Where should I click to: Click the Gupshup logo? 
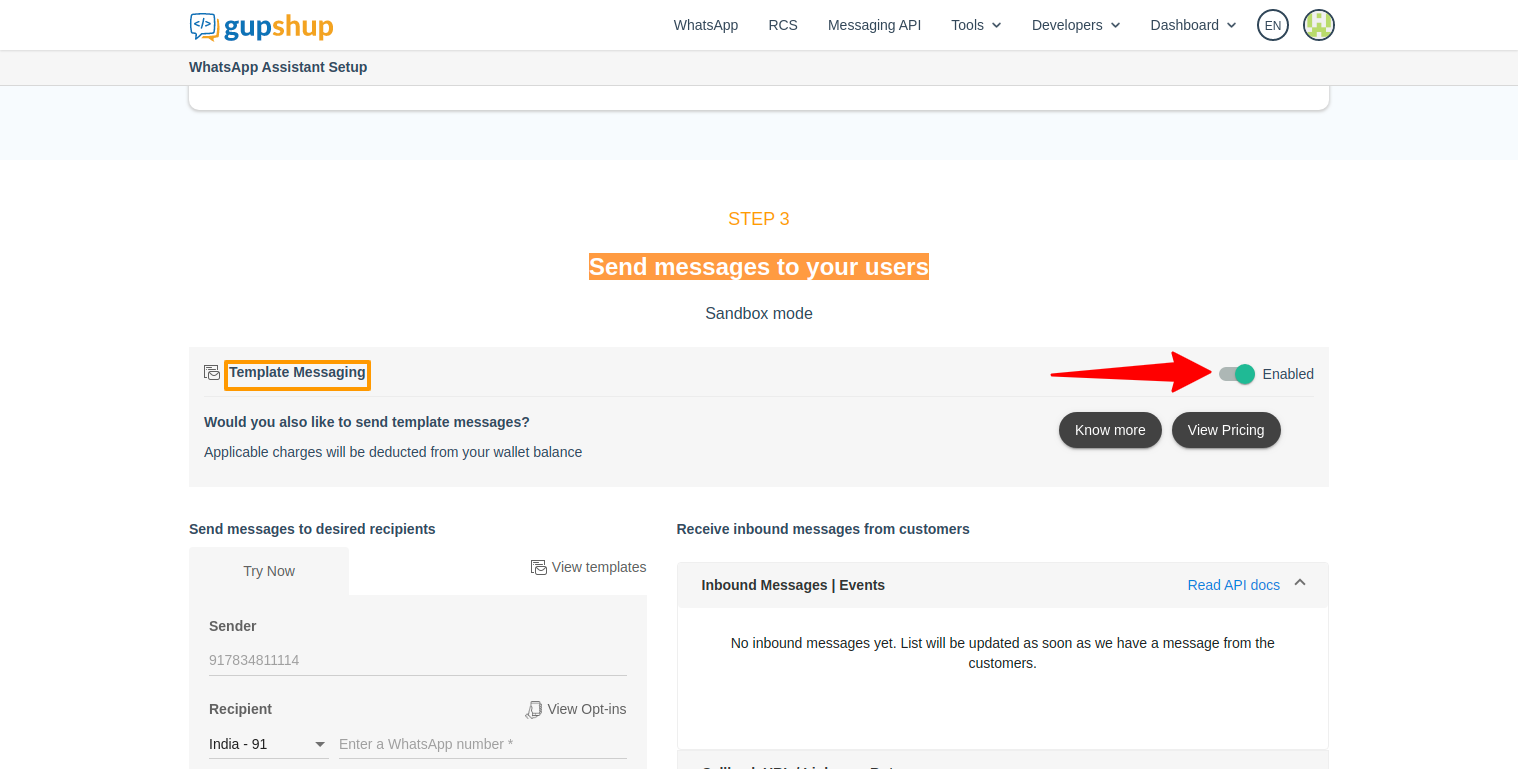pos(261,26)
